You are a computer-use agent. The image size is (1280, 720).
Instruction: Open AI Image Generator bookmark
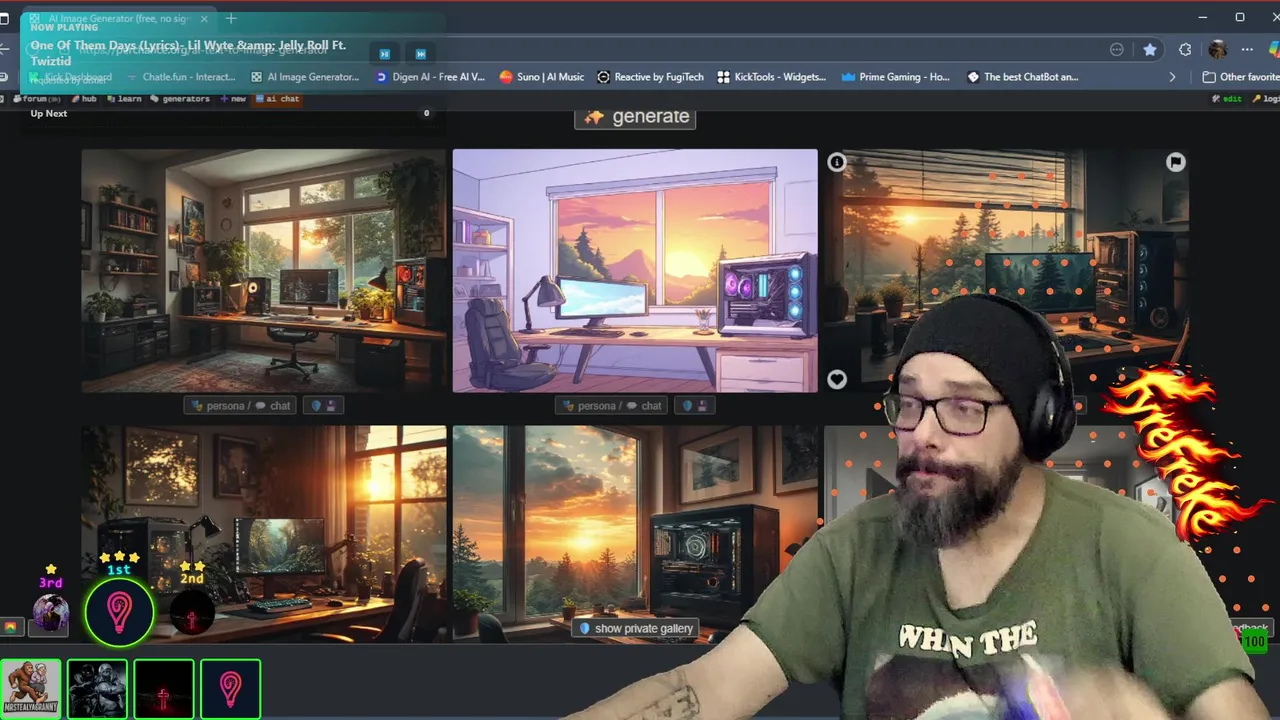coord(305,77)
